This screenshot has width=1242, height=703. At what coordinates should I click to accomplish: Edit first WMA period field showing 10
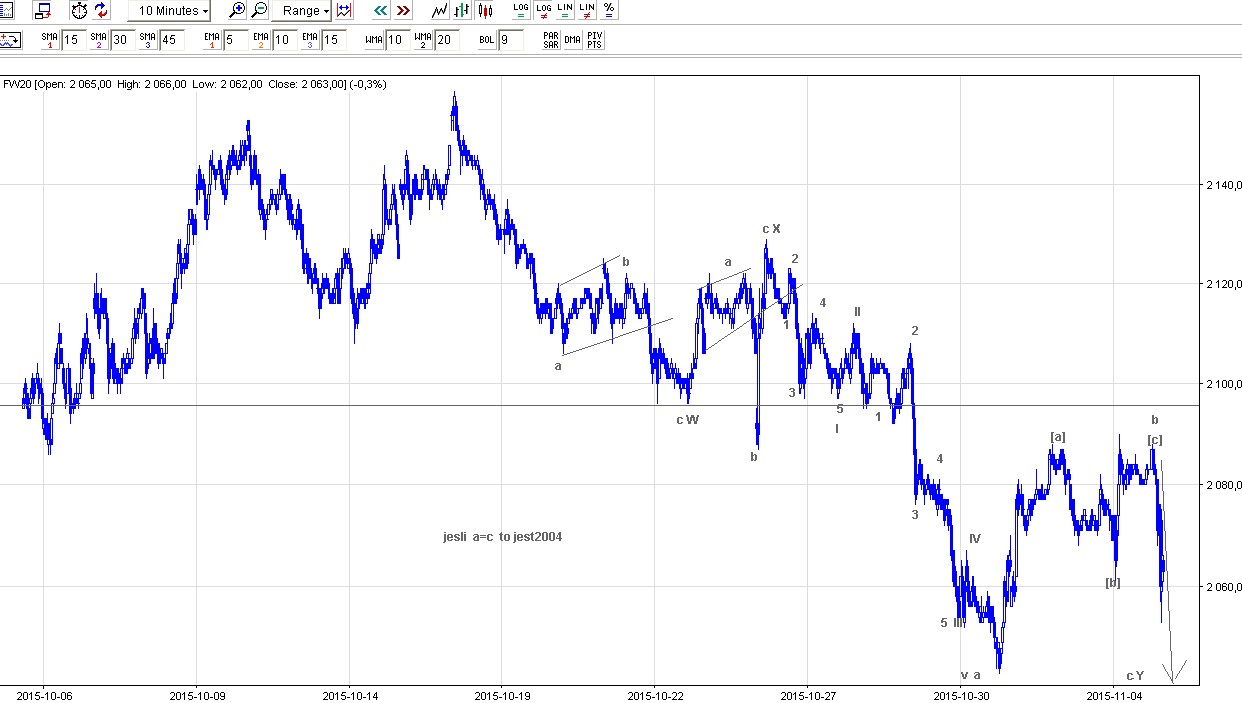coord(397,40)
